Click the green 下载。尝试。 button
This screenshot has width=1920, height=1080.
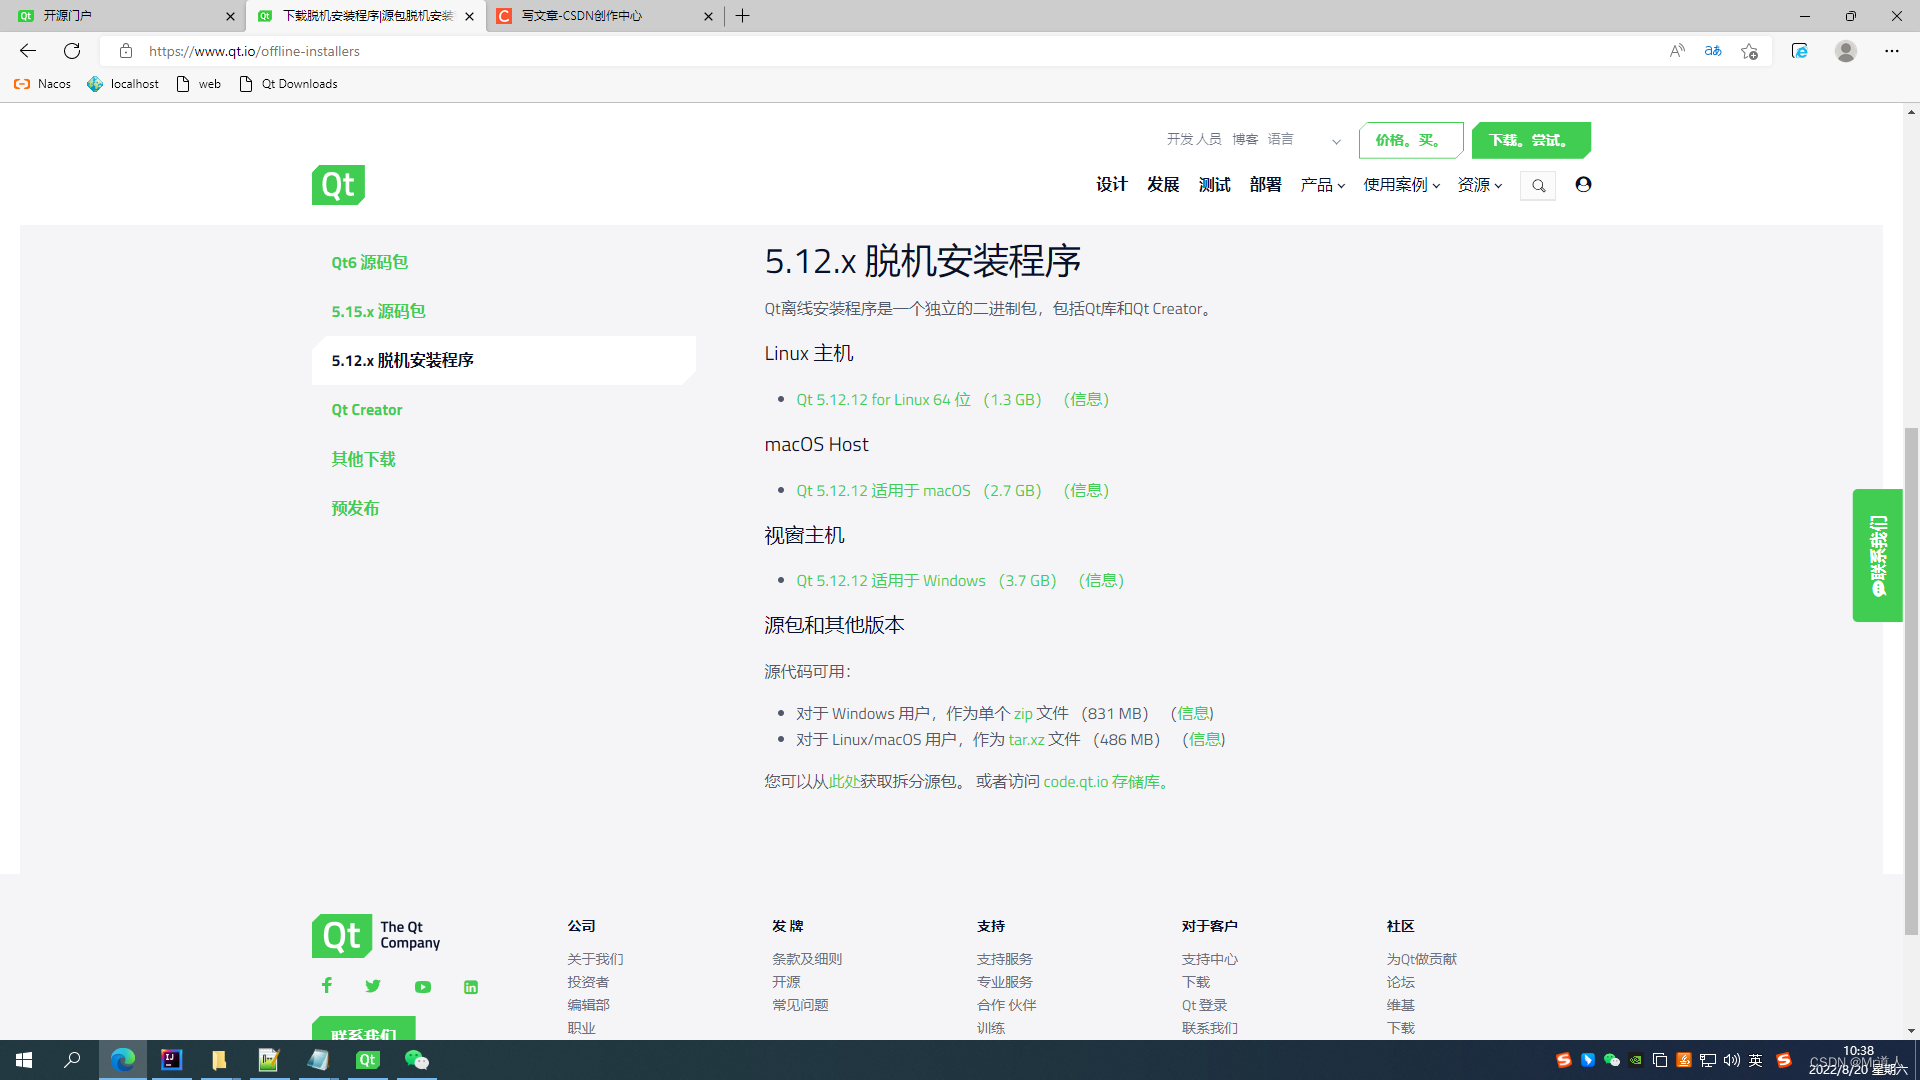click(x=1530, y=140)
